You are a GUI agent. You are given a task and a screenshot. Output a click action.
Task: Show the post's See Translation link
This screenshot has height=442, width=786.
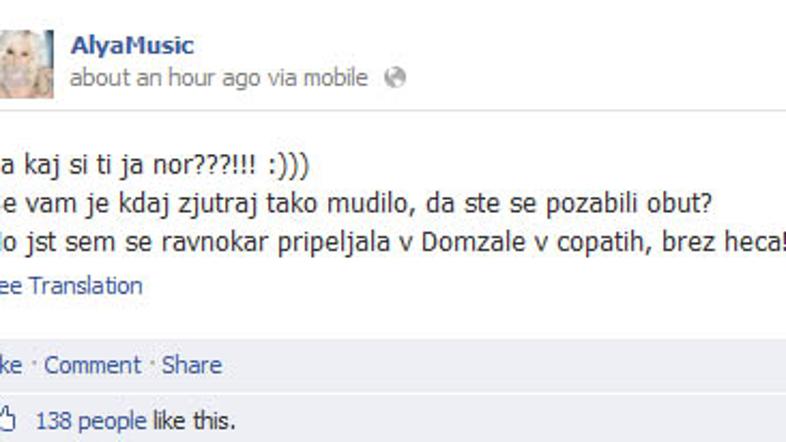pos(71,286)
